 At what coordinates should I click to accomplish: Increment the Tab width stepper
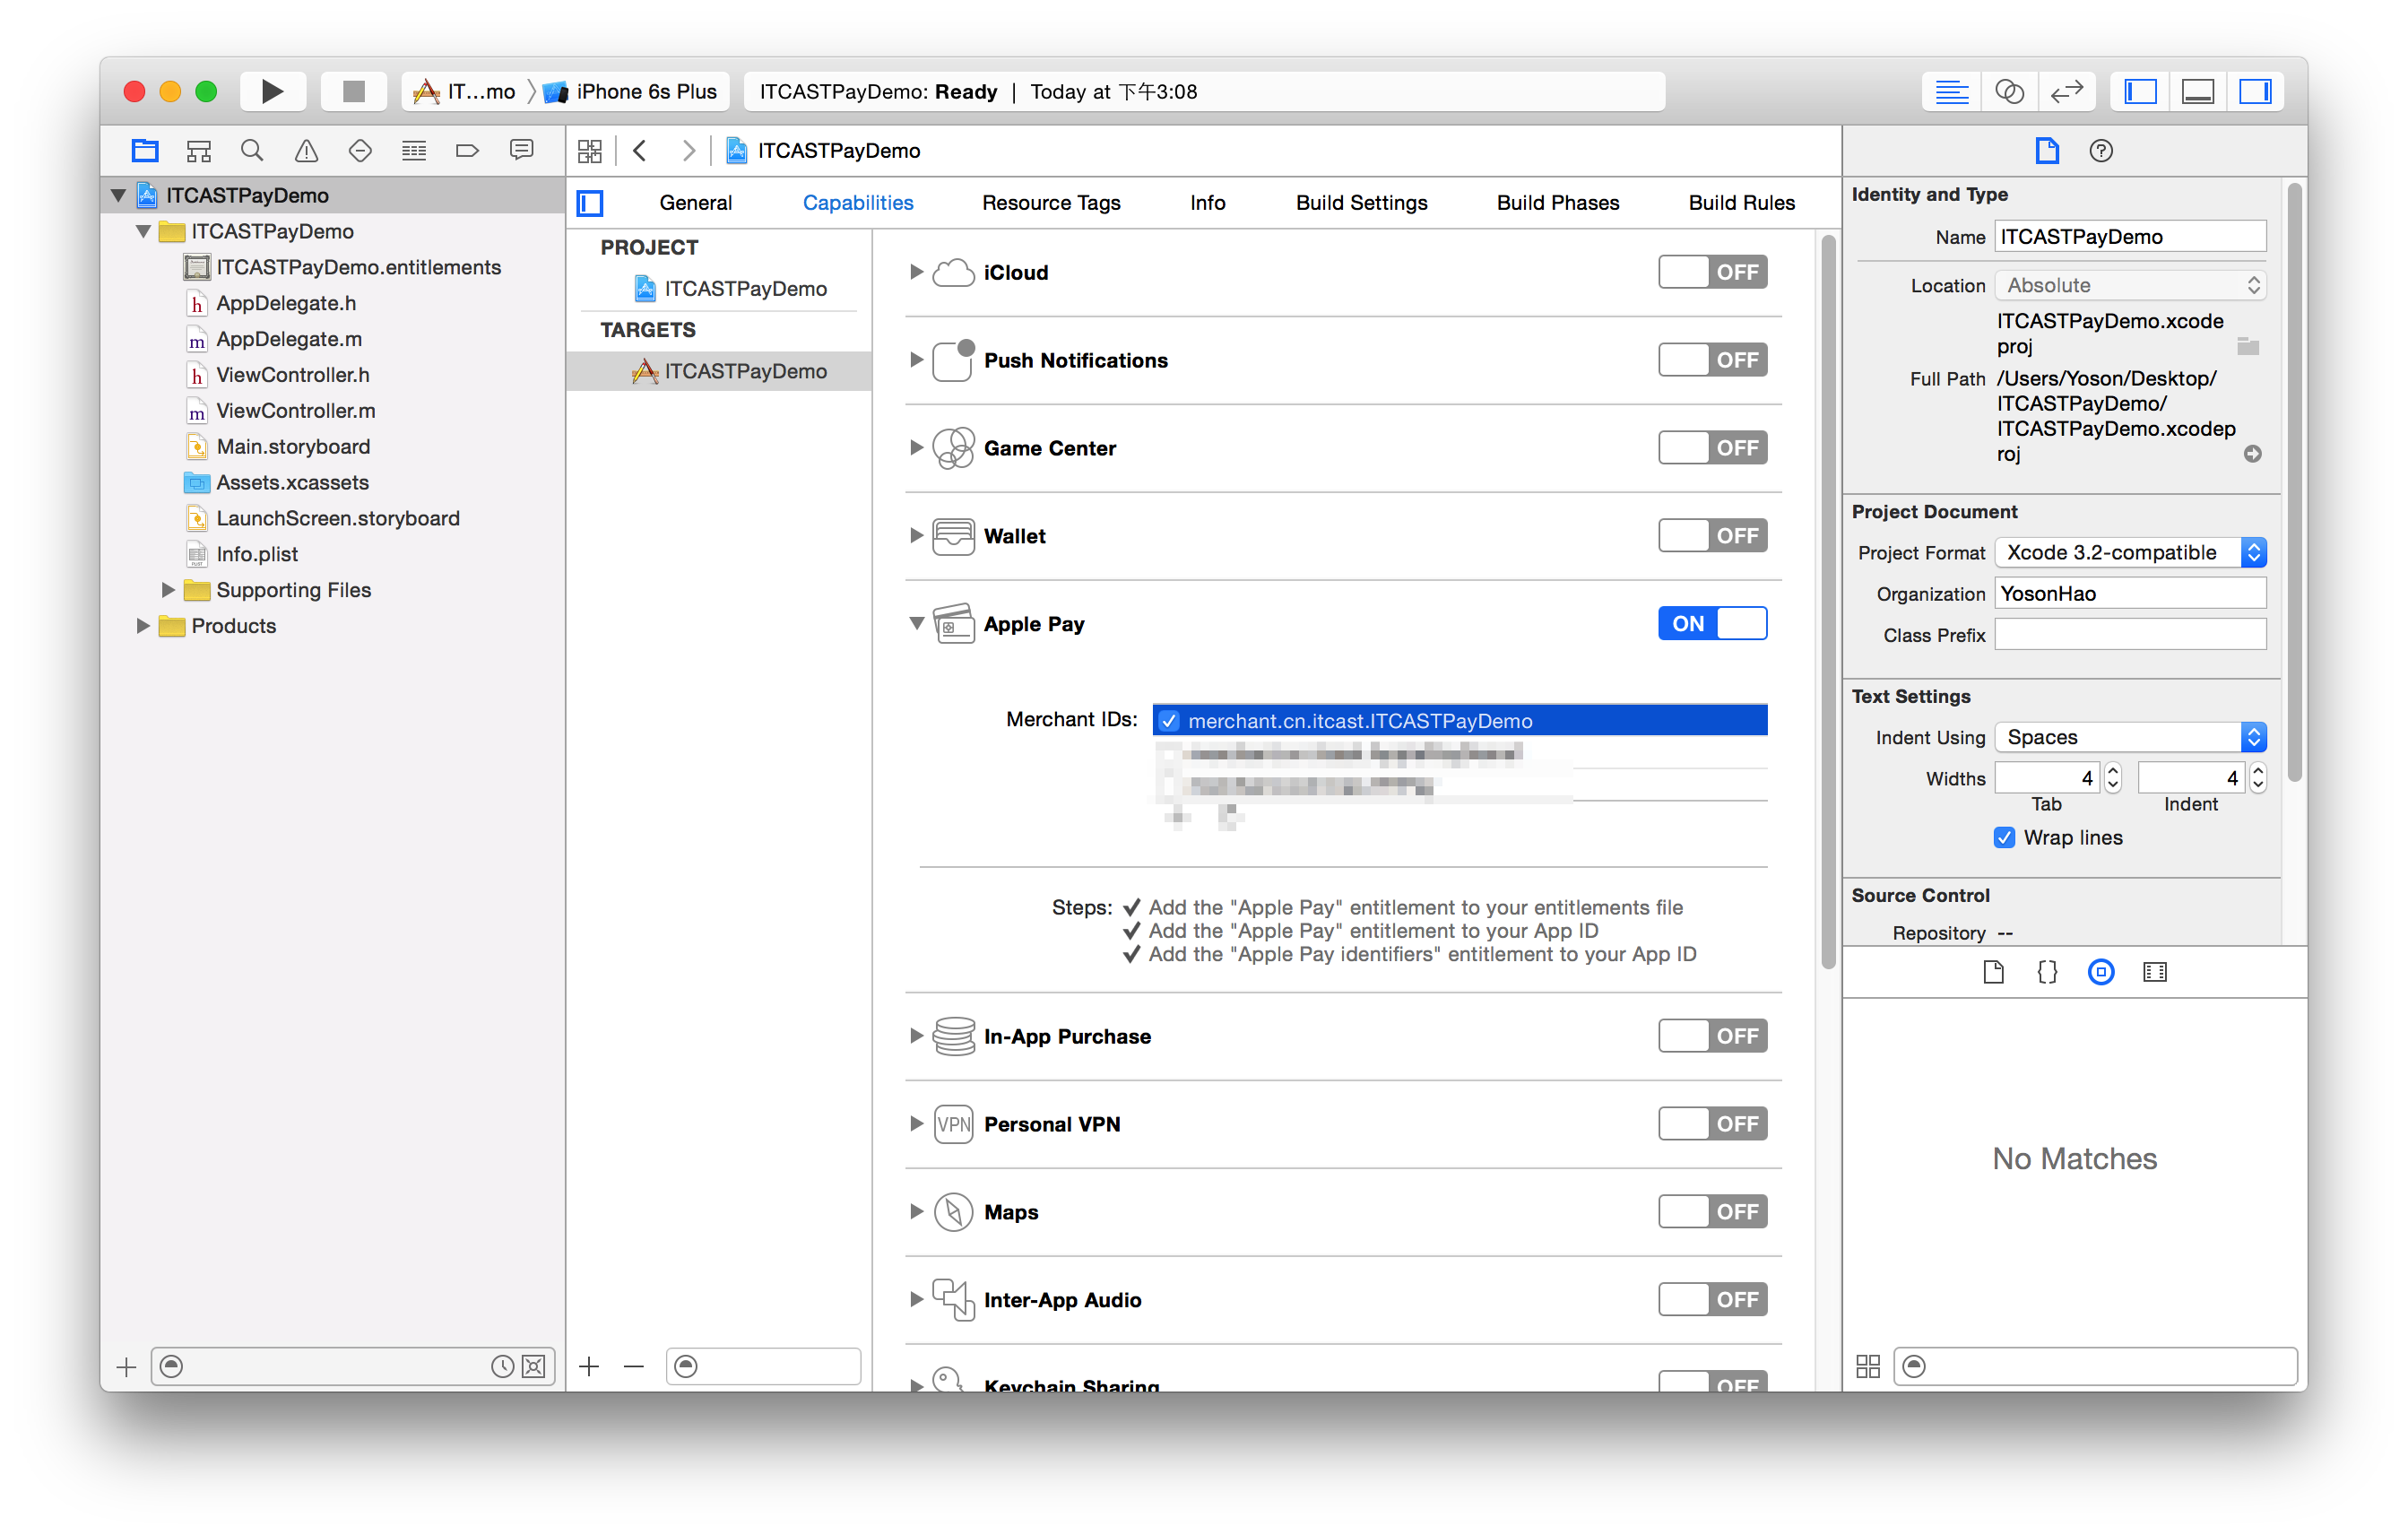(x=2112, y=771)
